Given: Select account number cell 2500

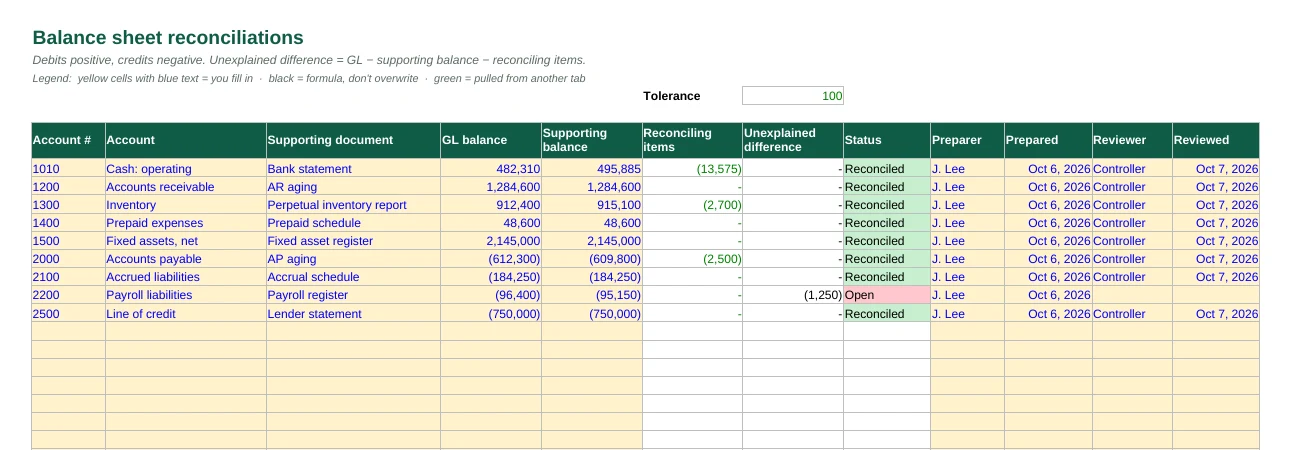Looking at the screenshot, I should tap(68, 314).
